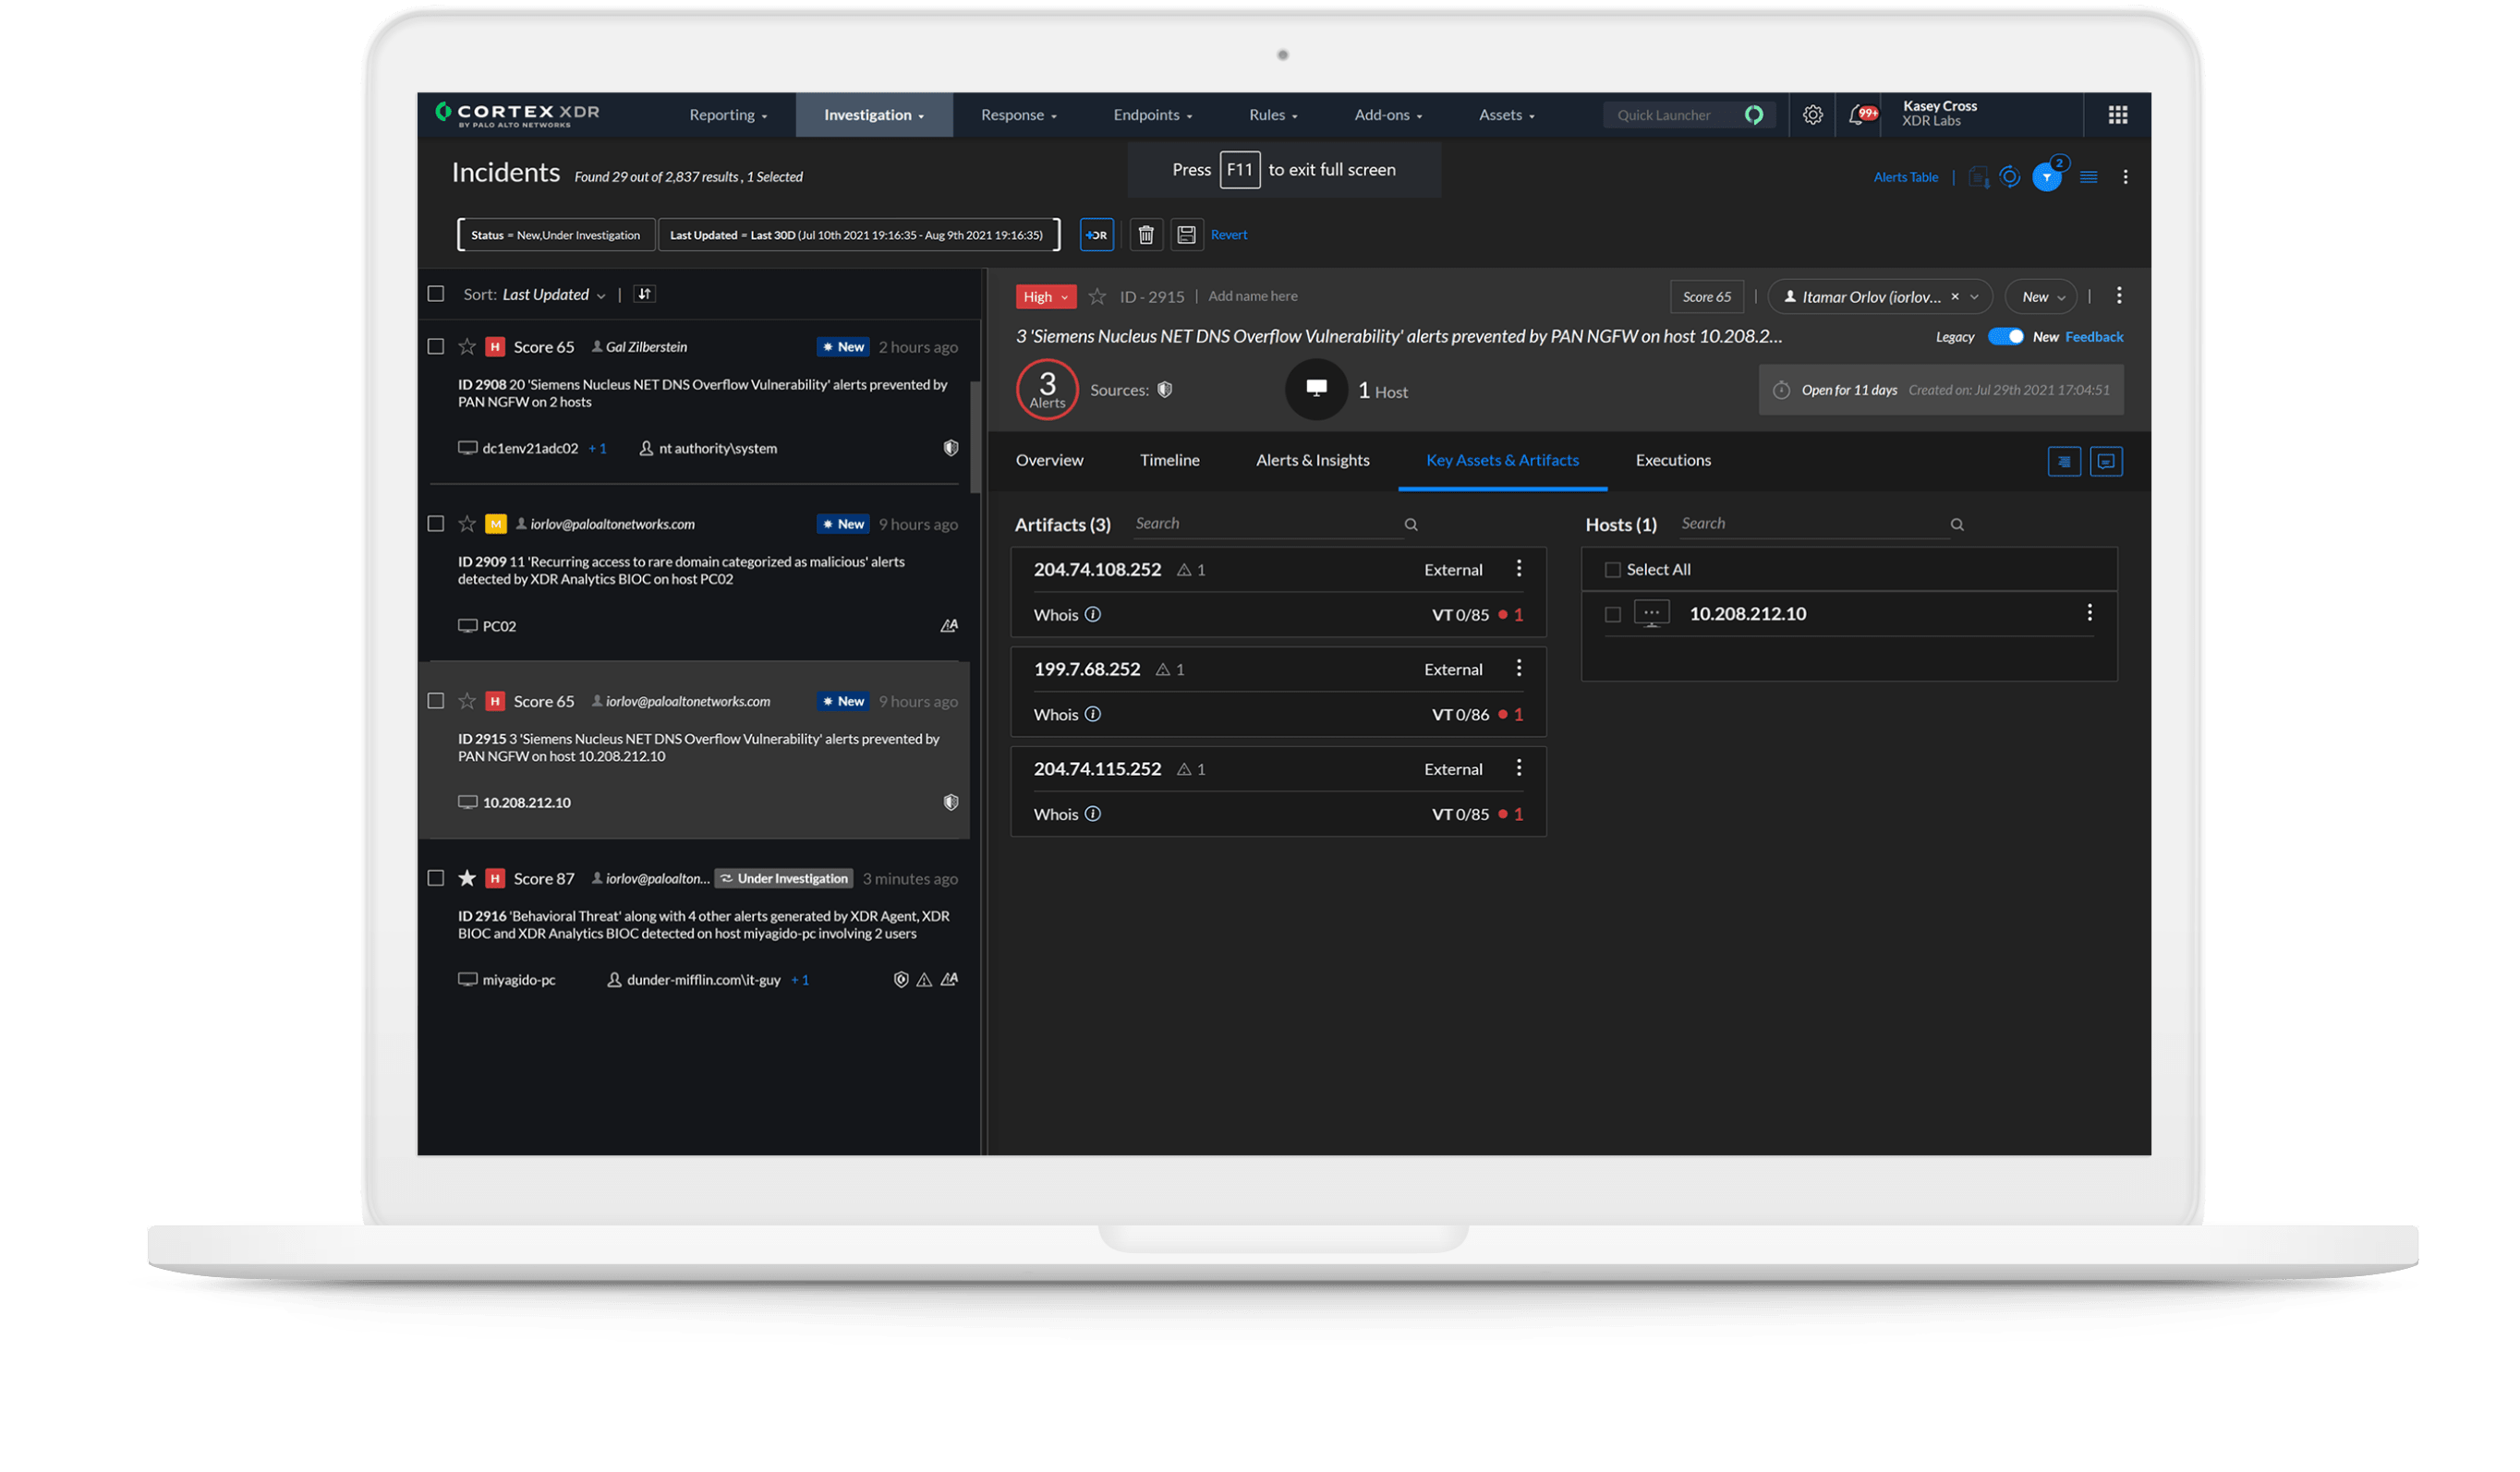Expand the High severity dropdown
Viewport: 2520px width, 1472px height.
pyautogui.click(x=1045, y=297)
